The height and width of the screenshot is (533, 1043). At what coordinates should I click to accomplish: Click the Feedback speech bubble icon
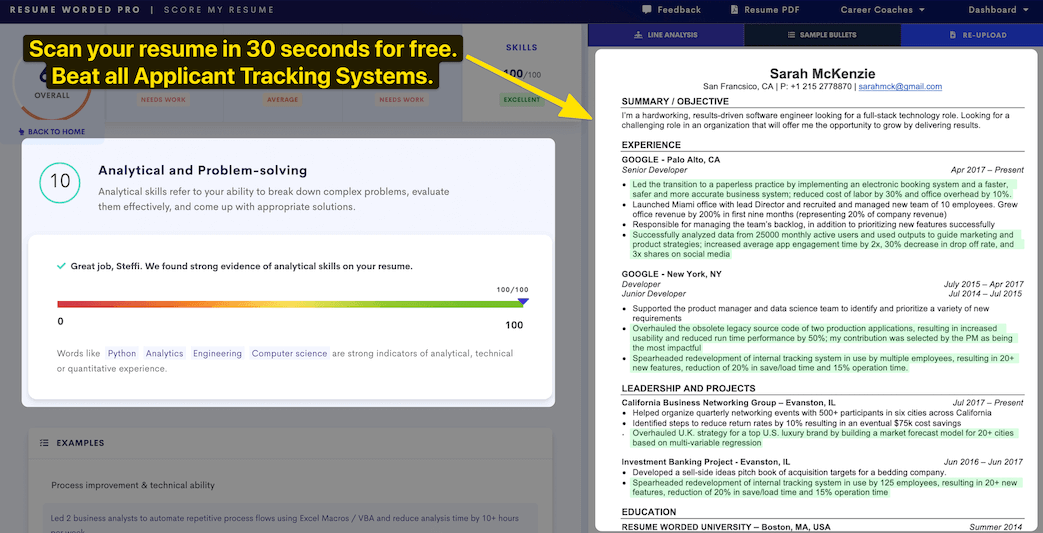coord(647,10)
